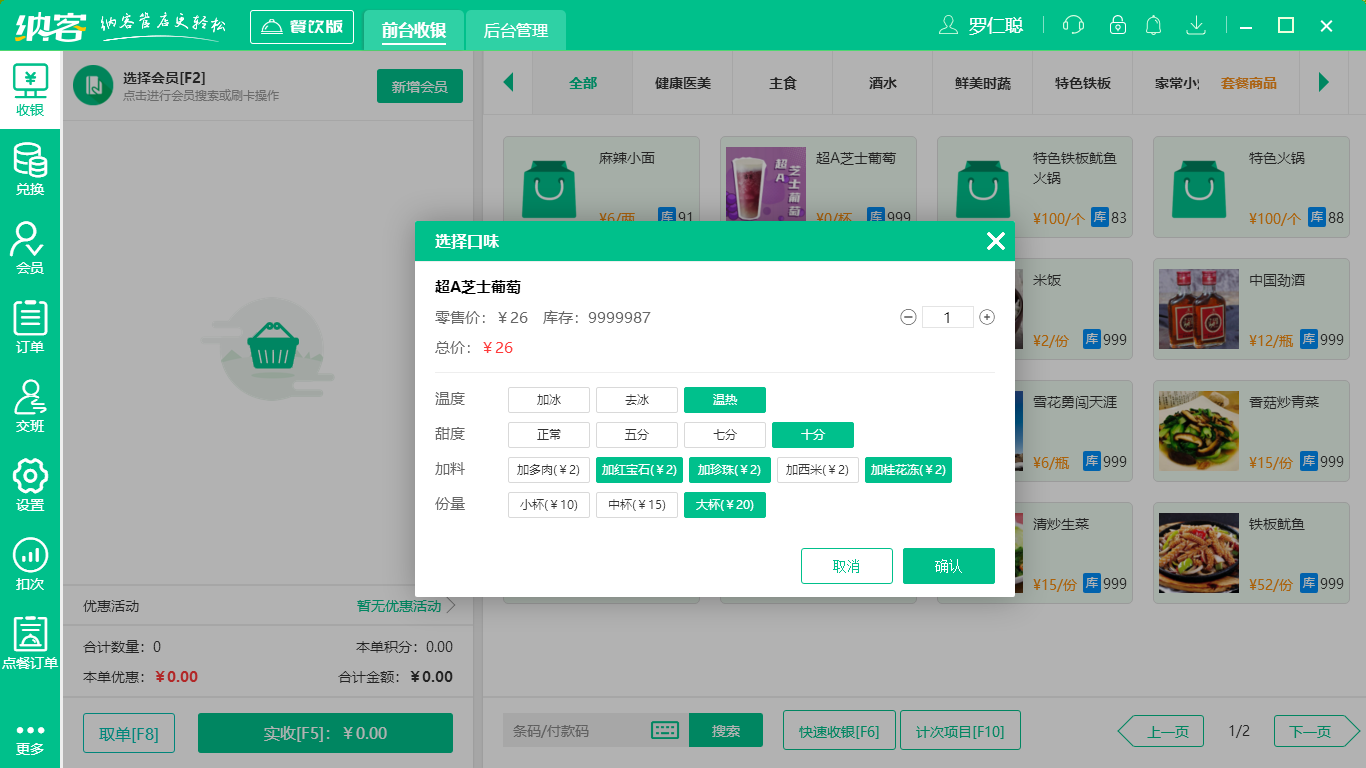Go to 下一页 next page
1366x768 pixels.
1317,731
